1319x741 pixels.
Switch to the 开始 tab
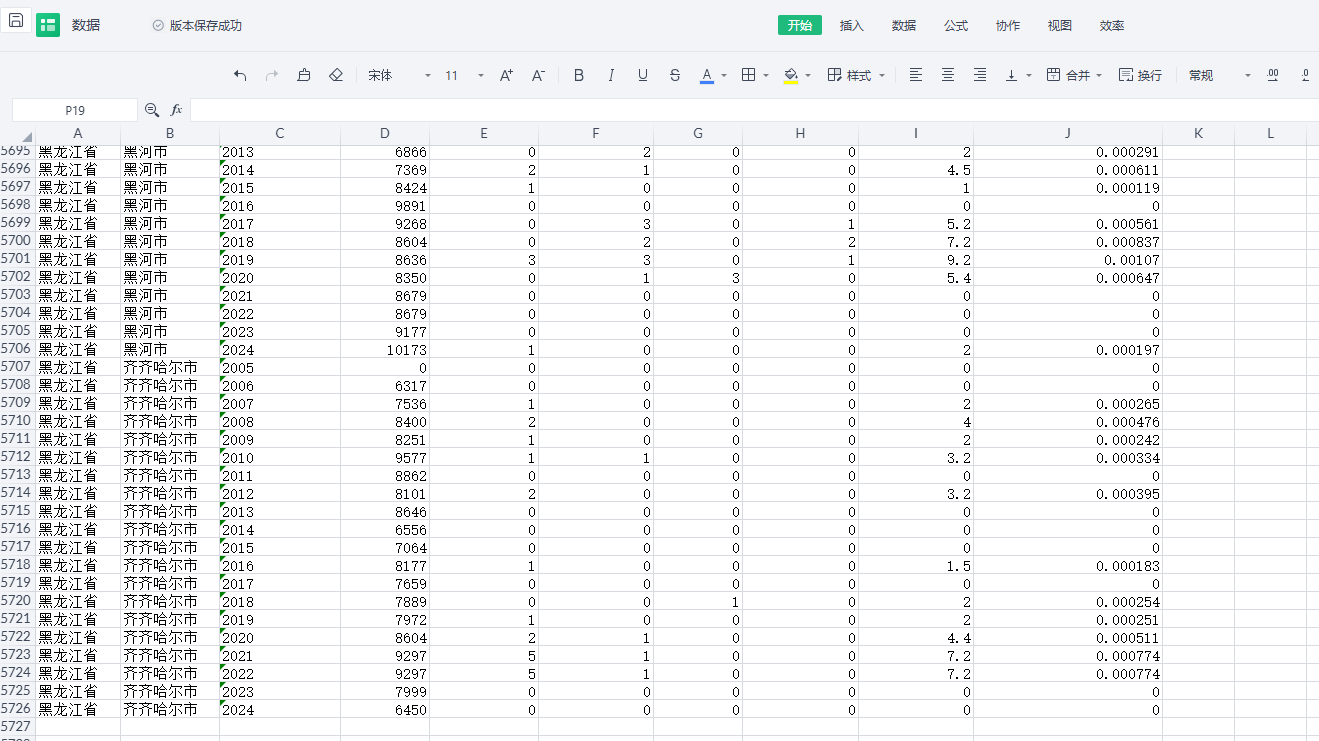pos(800,25)
